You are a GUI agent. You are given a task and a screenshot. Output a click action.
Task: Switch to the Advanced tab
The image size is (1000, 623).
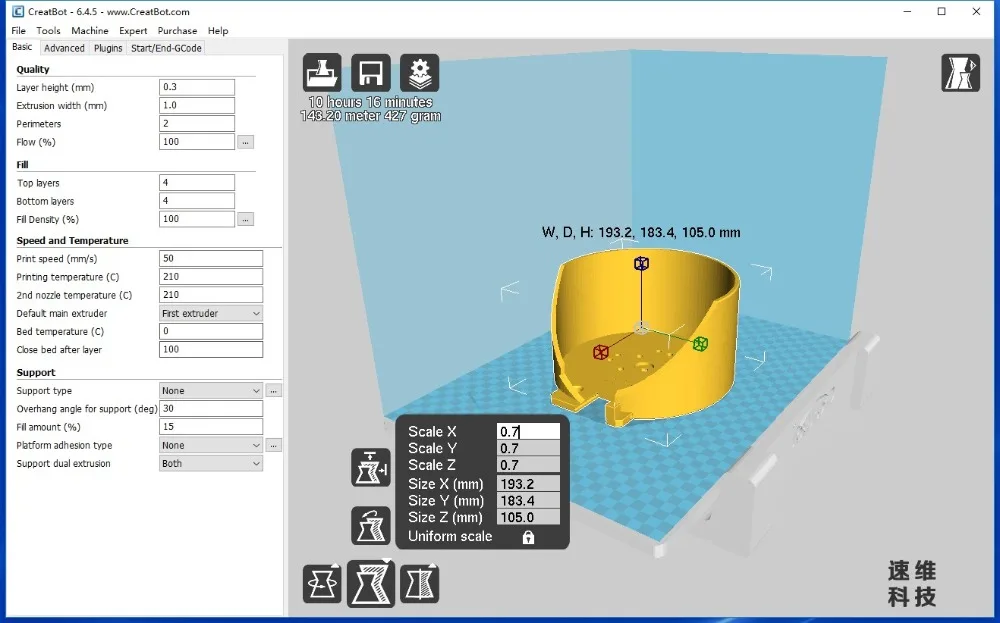coord(64,48)
